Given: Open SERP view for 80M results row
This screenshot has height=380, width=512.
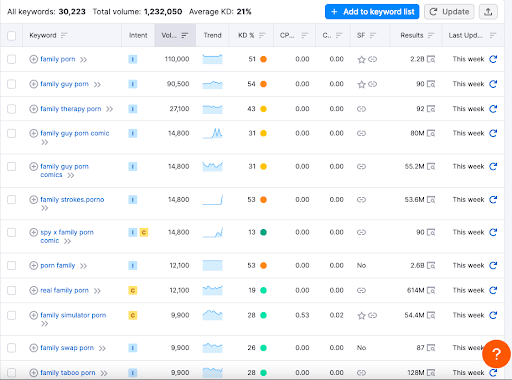Looking at the screenshot, I should pos(431,133).
